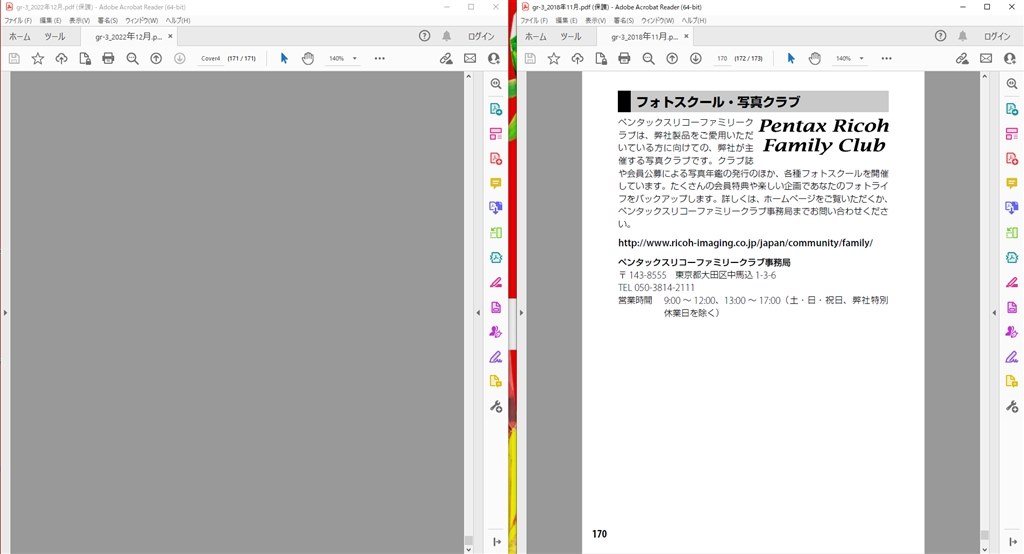Collapse tools pane arrow in right window
Viewport: 1024px width, 554px height.
tap(994, 313)
